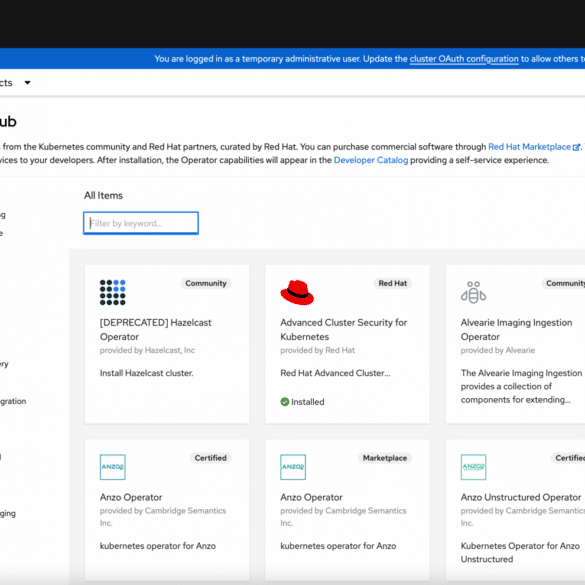
Task: Click the Hazelcast dotted grid logo
Action: [x=113, y=292]
